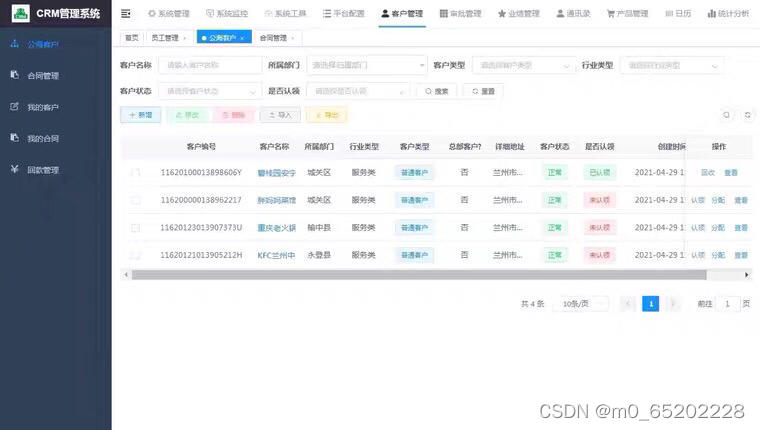Click the star-marked 业绩管理 menu

[x=519, y=14]
